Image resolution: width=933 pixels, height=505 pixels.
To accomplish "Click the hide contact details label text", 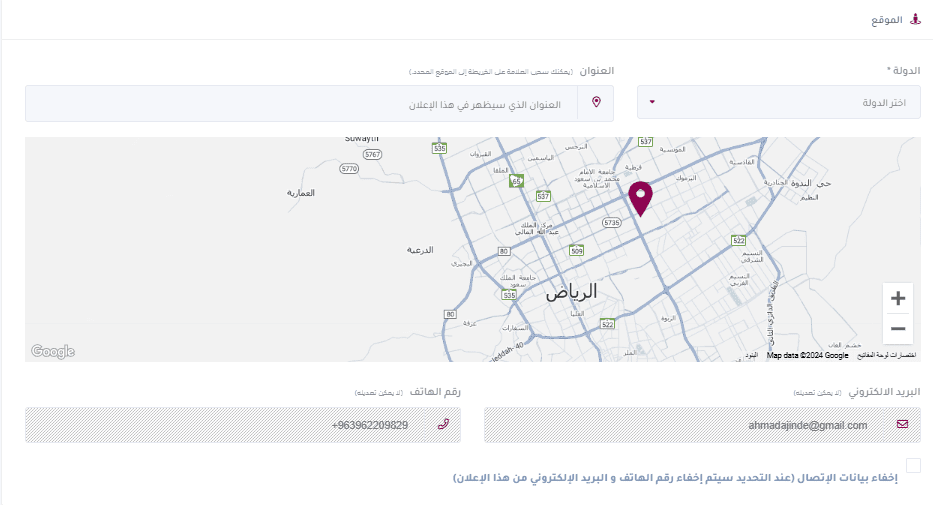I will pos(675,478).
